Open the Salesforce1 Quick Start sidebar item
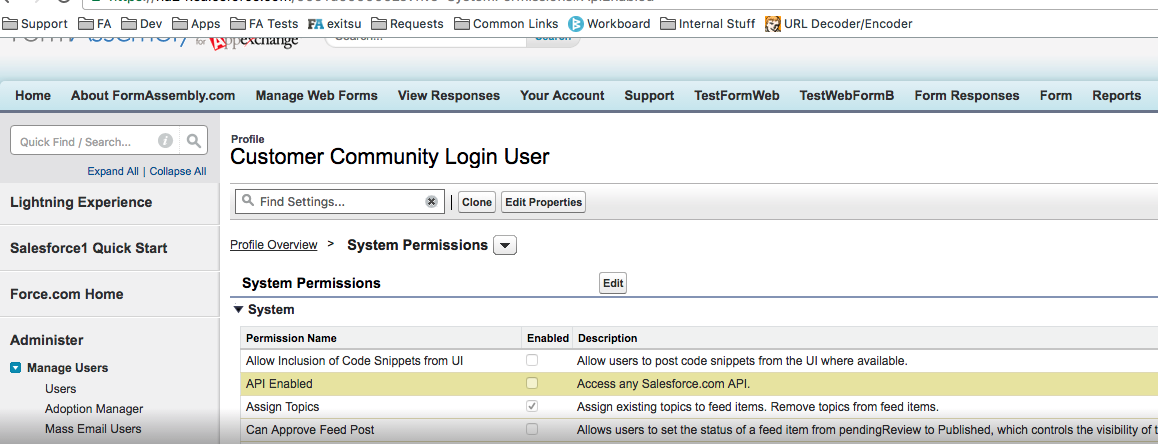 tap(89, 248)
